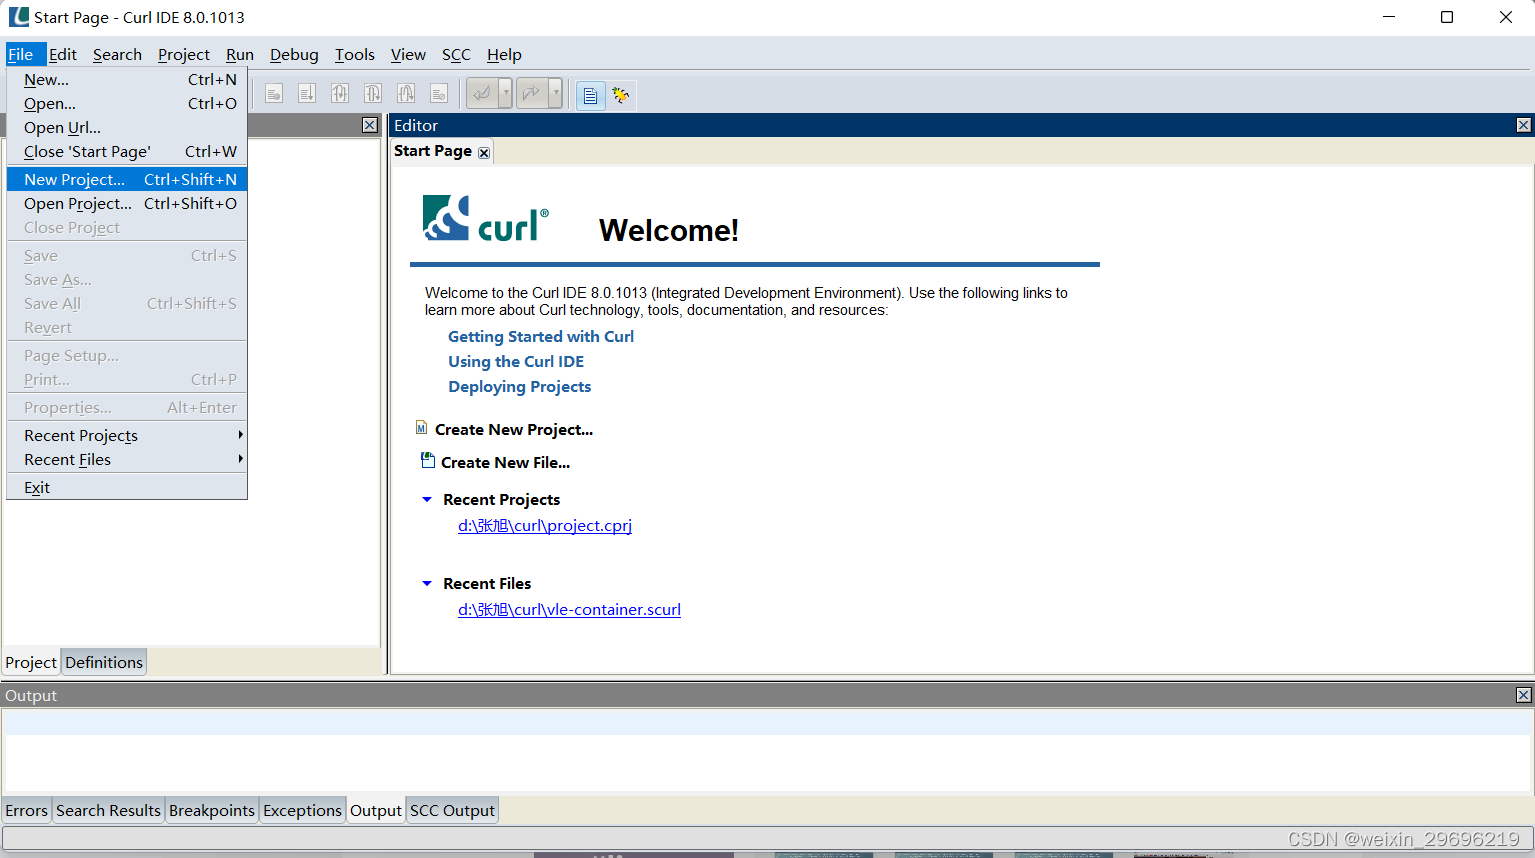Viewport: 1535px width, 858px height.
Task: Open the Getting Started with Curl link
Action: [x=540, y=336]
